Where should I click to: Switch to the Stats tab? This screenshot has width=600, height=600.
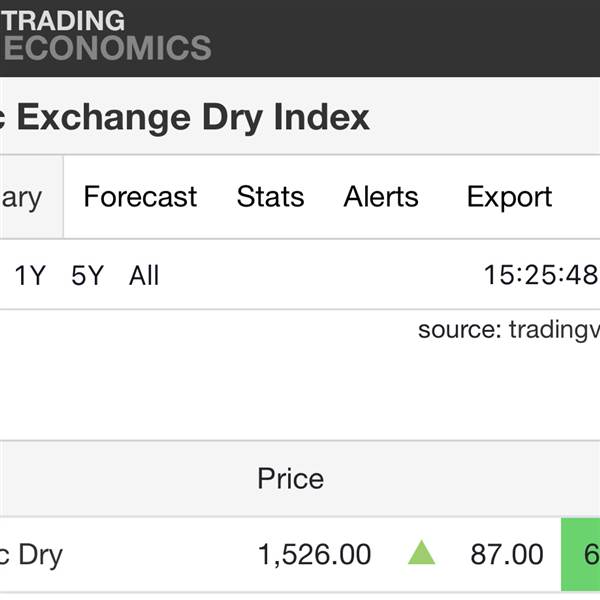point(270,197)
